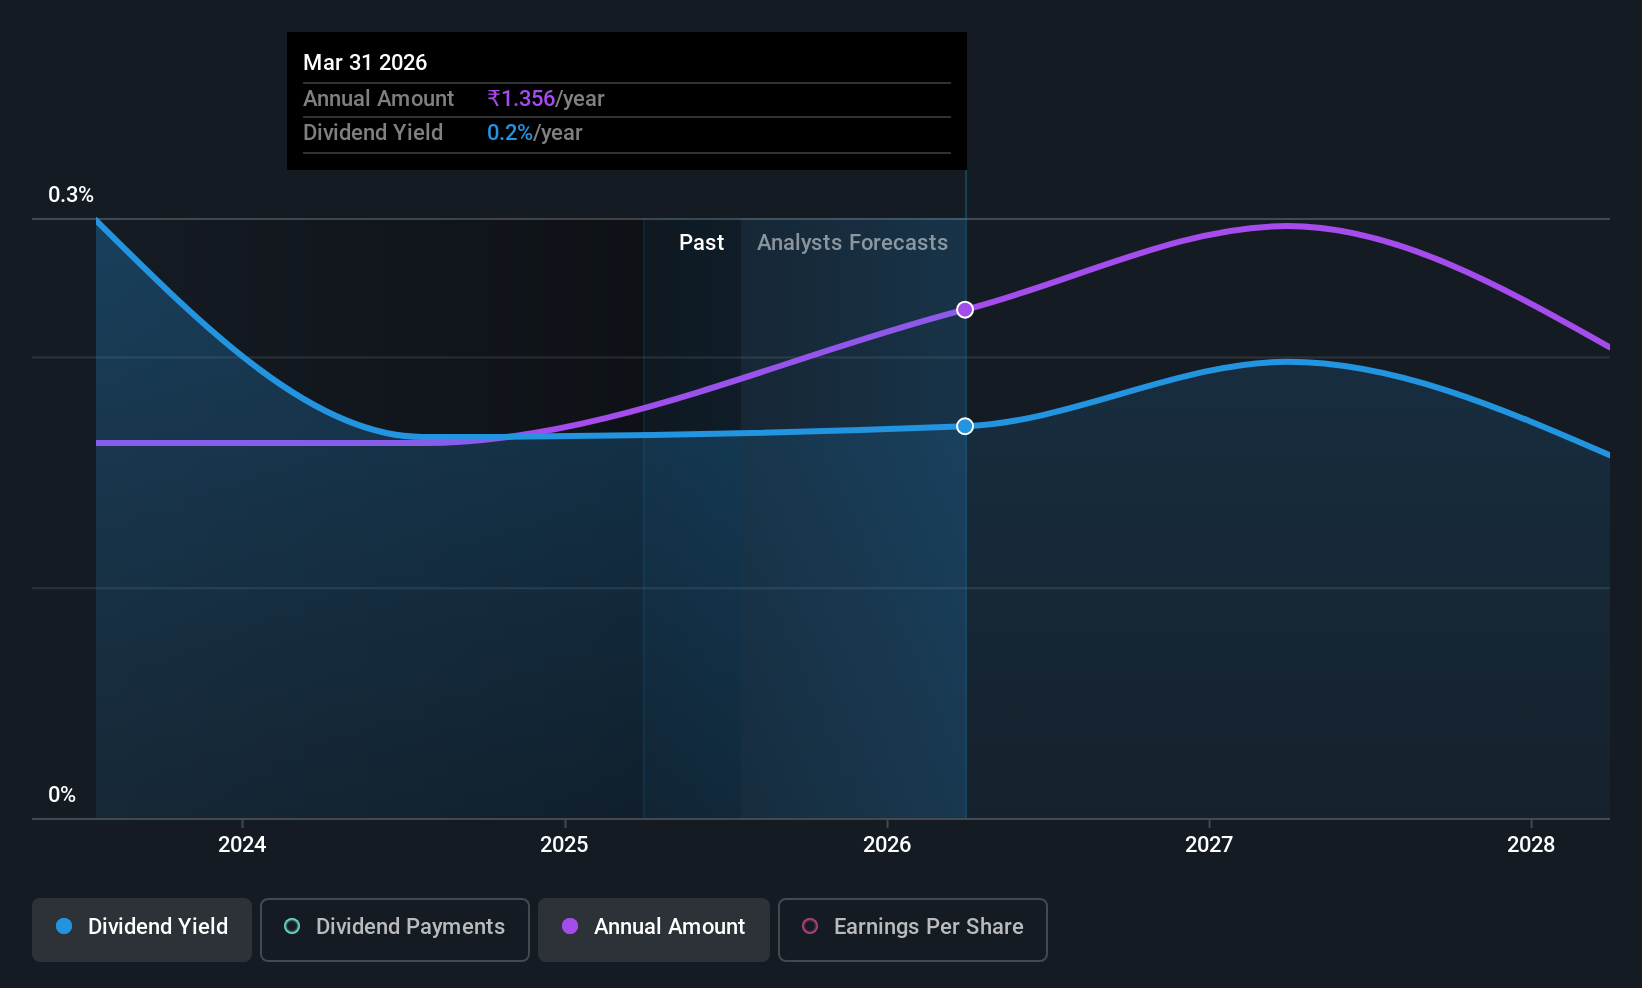The image size is (1642, 988).
Task: Click the 0.3% y-axis label
Action: pyautogui.click(x=71, y=195)
